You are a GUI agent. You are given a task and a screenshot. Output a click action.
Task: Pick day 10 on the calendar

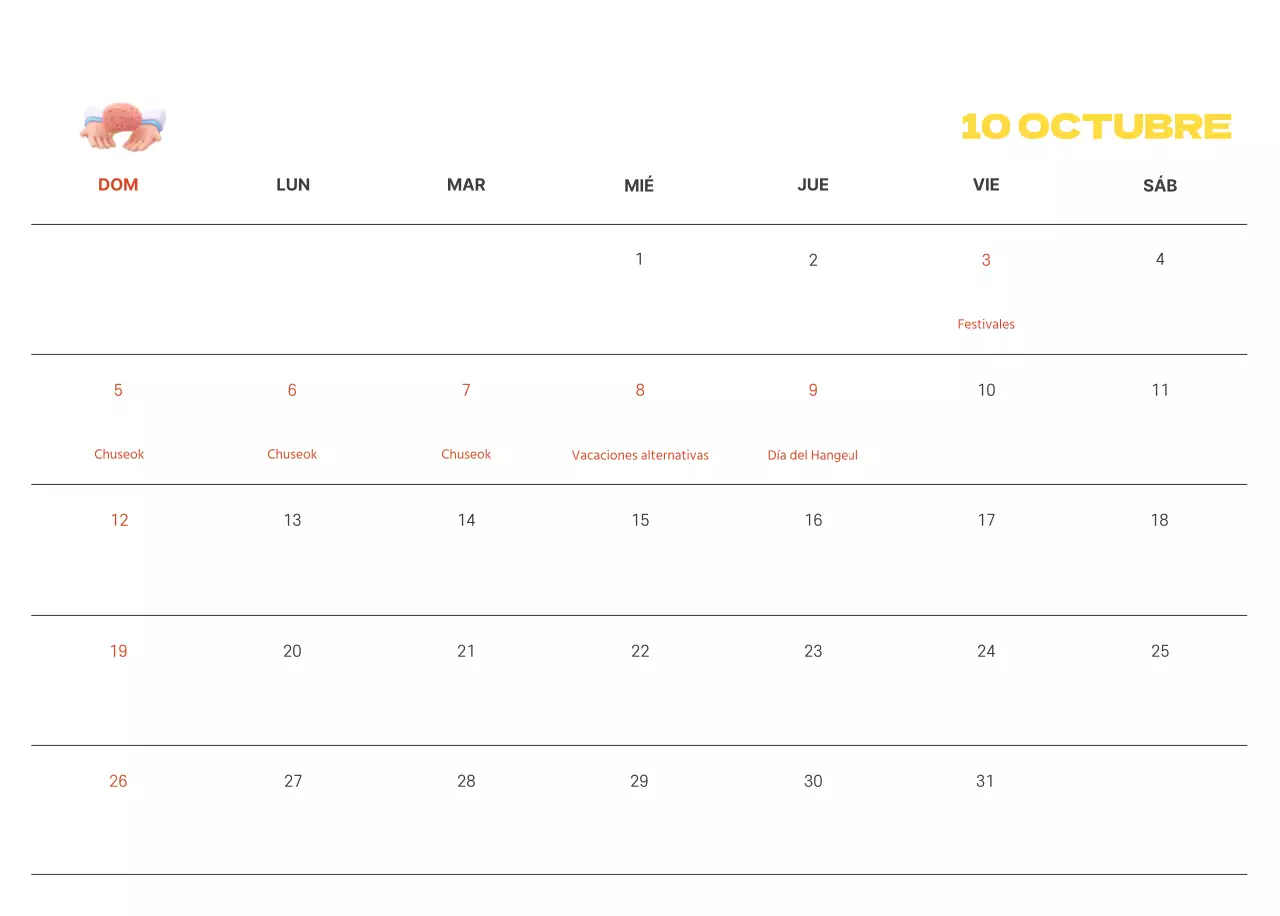point(986,390)
